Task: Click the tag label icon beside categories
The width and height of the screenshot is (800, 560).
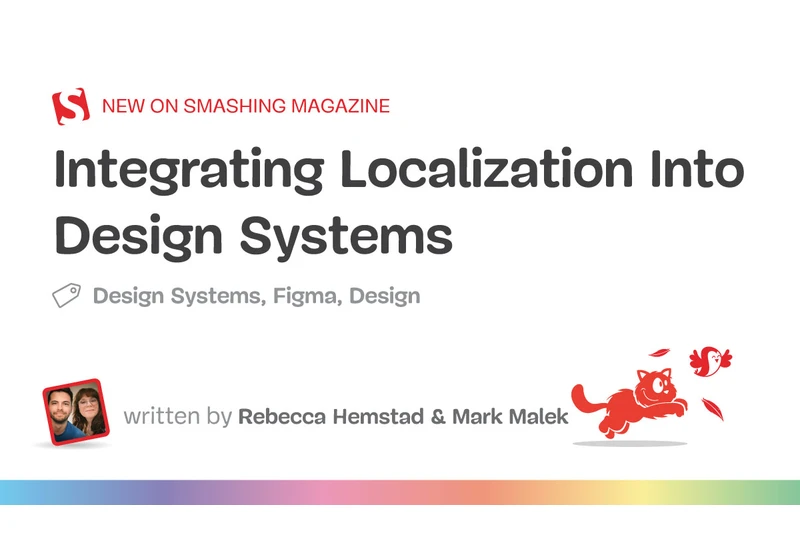Action: (66, 295)
